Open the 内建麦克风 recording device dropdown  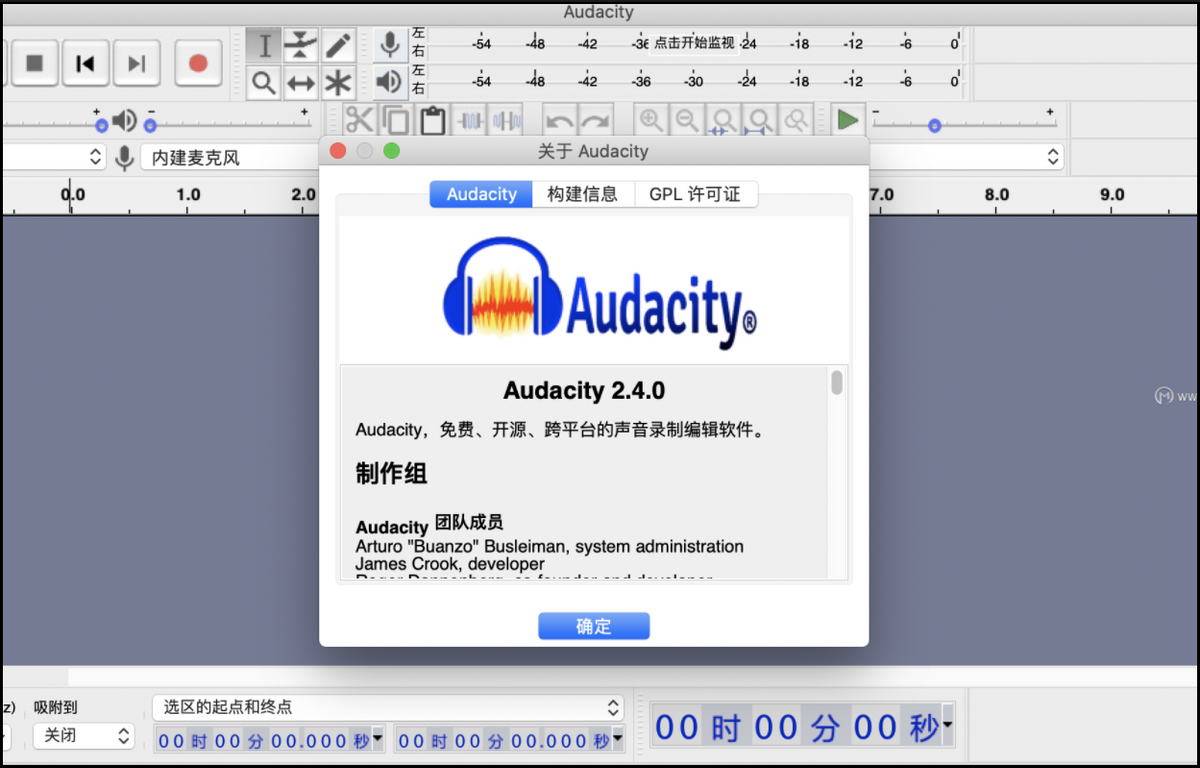(230, 157)
